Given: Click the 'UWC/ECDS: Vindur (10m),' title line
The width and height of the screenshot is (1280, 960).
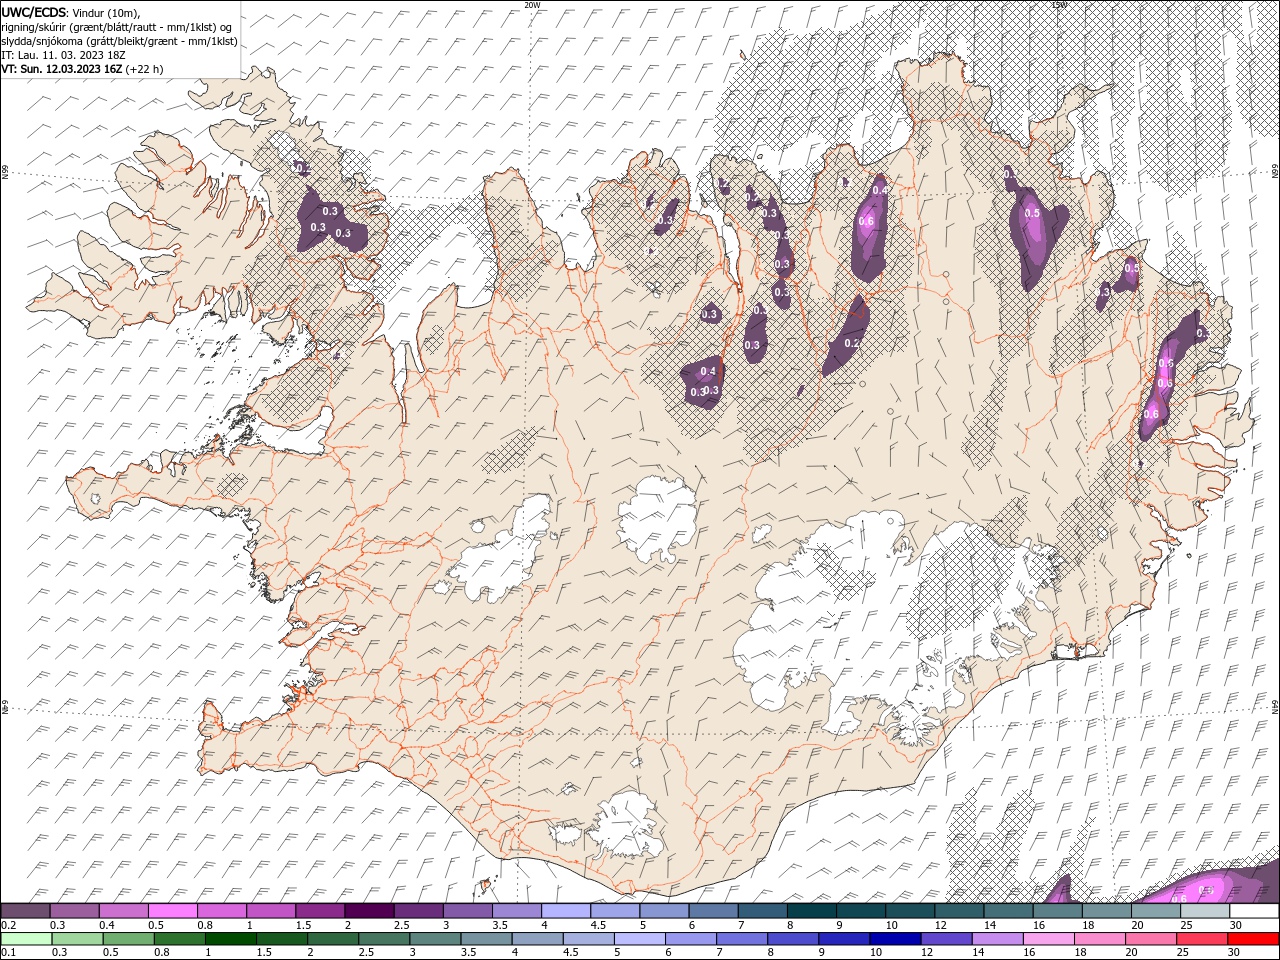Looking at the screenshot, I should tap(71, 12).
